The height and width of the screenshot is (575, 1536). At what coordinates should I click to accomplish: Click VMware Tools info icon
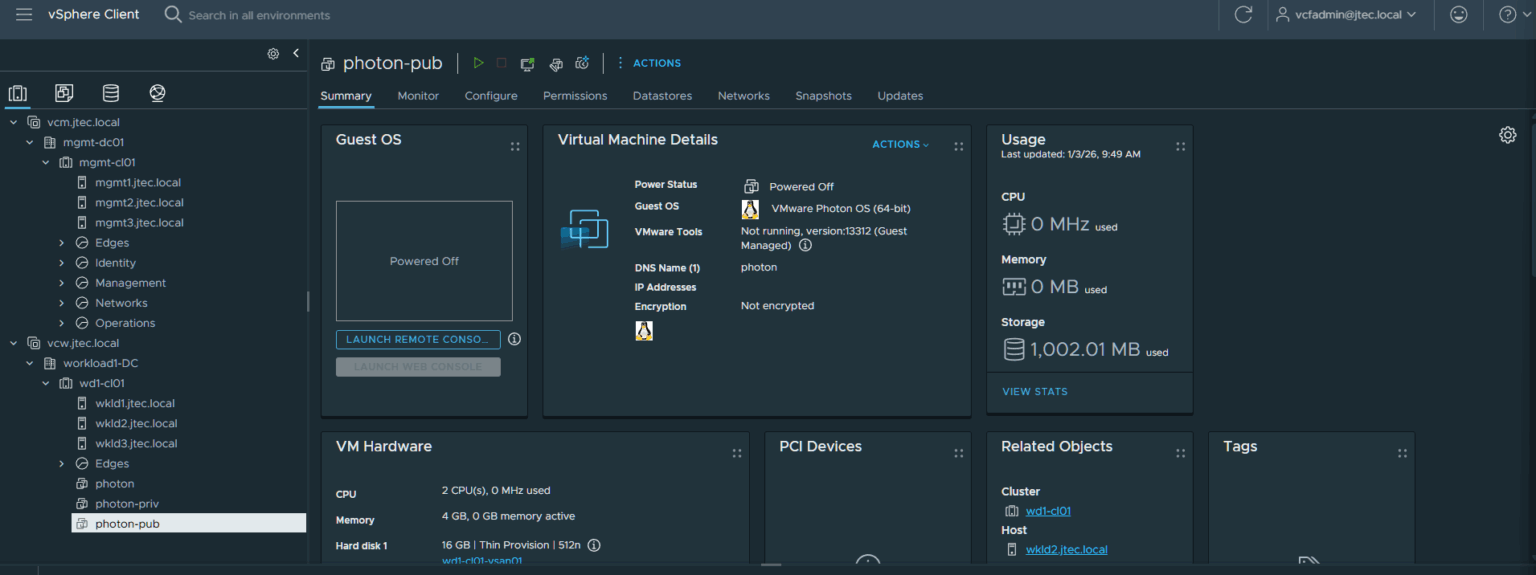pos(805,245)
